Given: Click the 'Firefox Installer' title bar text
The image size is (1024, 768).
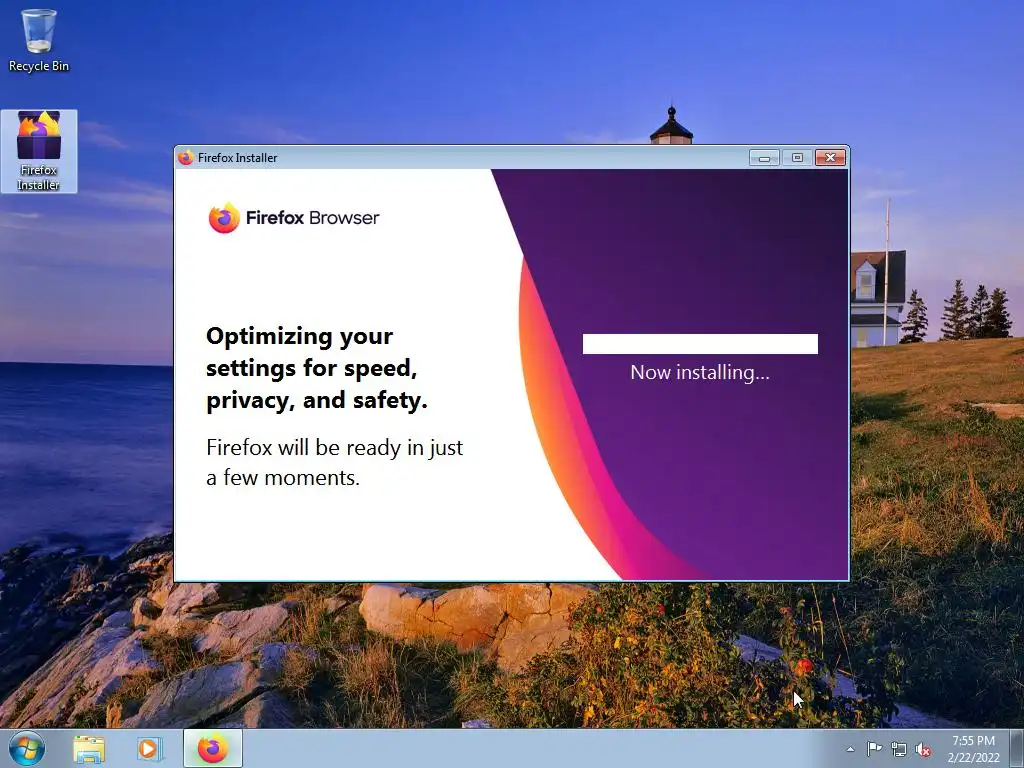Looking at the screenshot, I should pos(238,157).
